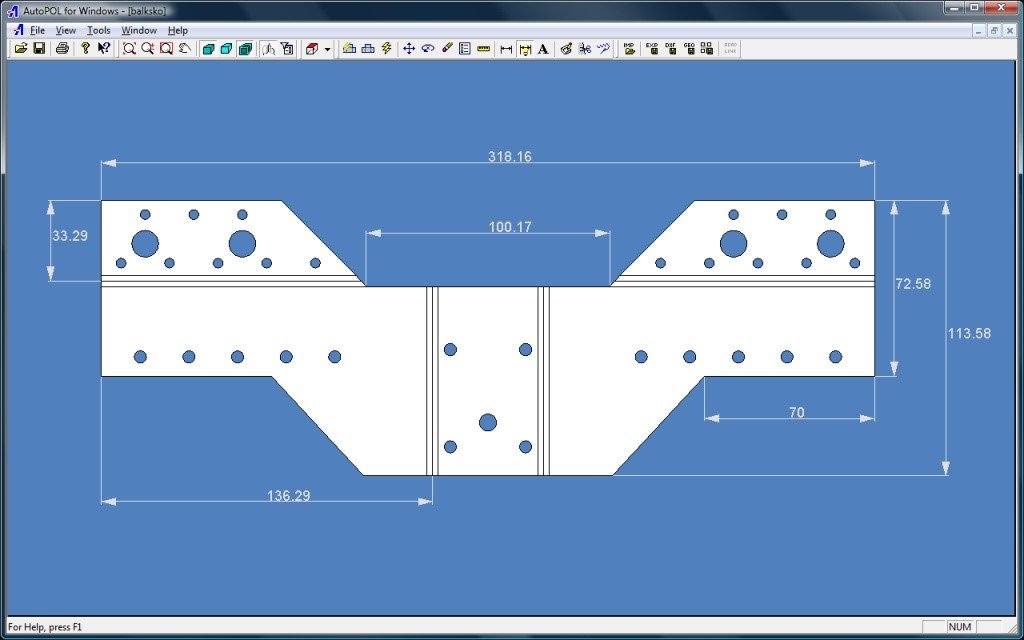
Task: Select the first teal 3D box view
Action: point(208,48)
